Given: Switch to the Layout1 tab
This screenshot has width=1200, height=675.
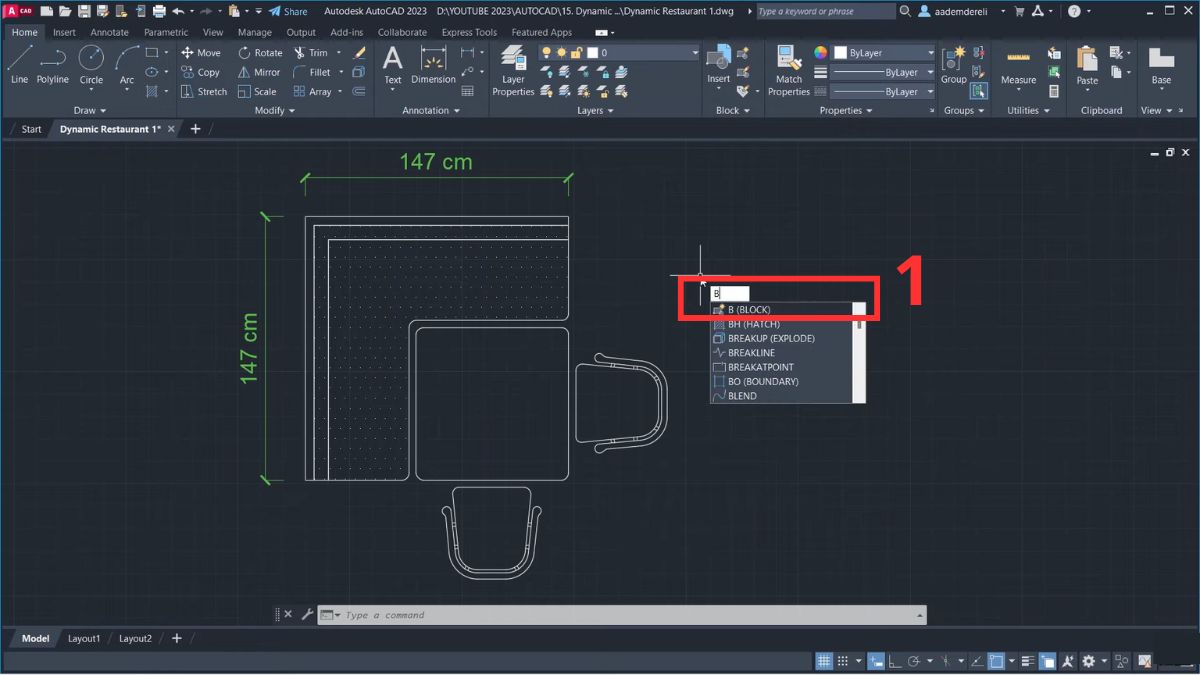Looking at the screenshot, I should (84, 638).
